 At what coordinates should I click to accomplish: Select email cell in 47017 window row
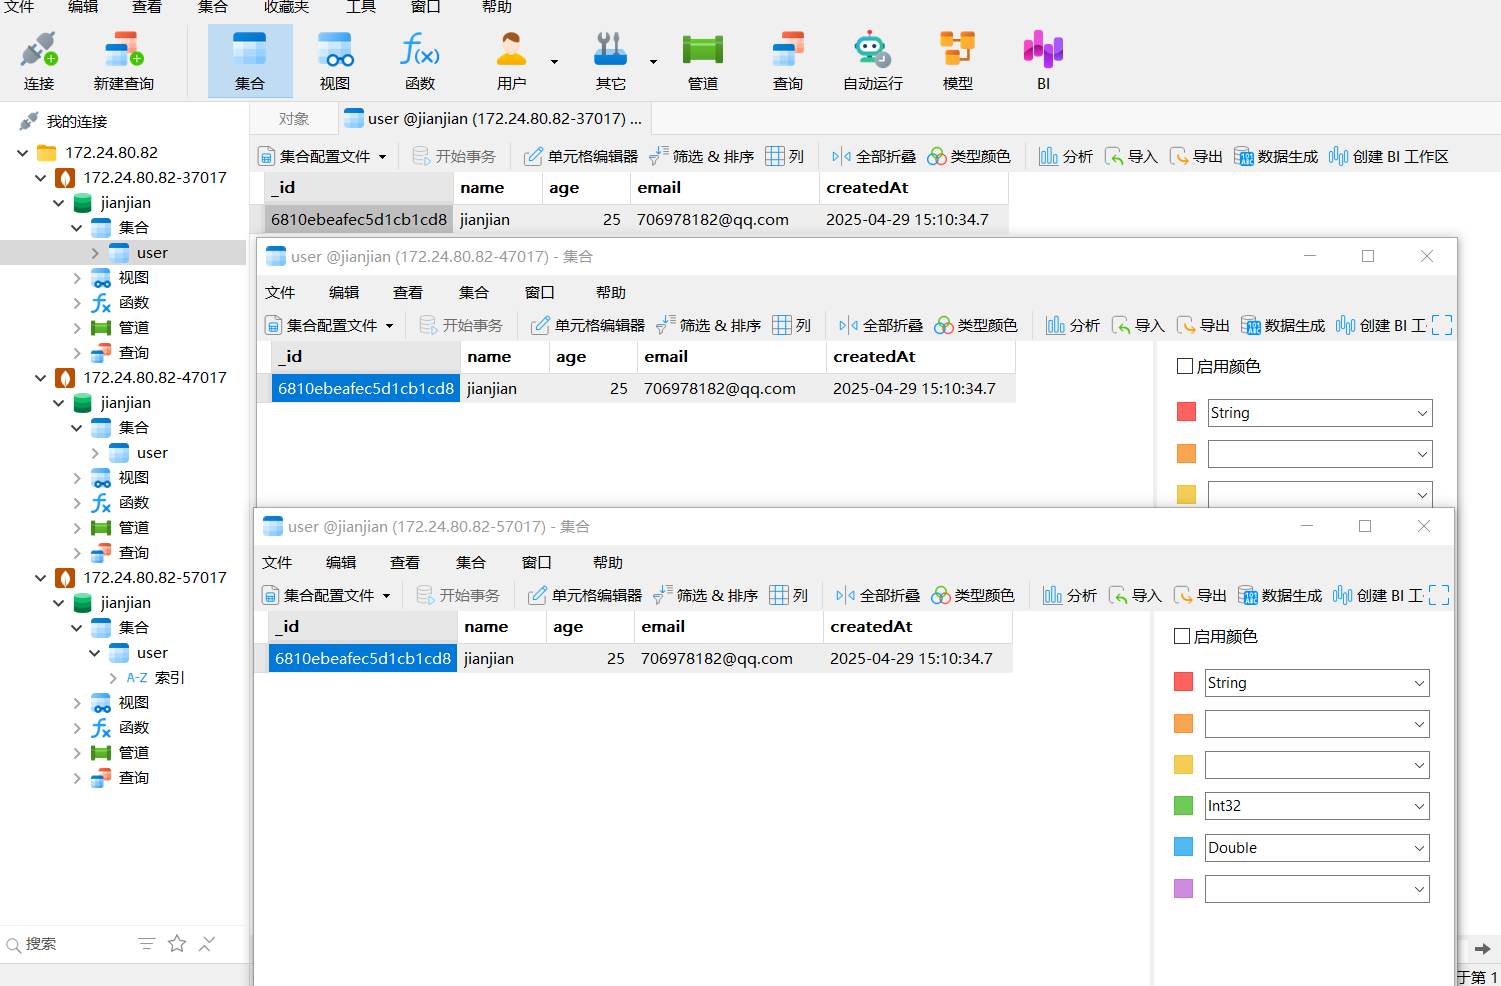(x=731, y=388)
